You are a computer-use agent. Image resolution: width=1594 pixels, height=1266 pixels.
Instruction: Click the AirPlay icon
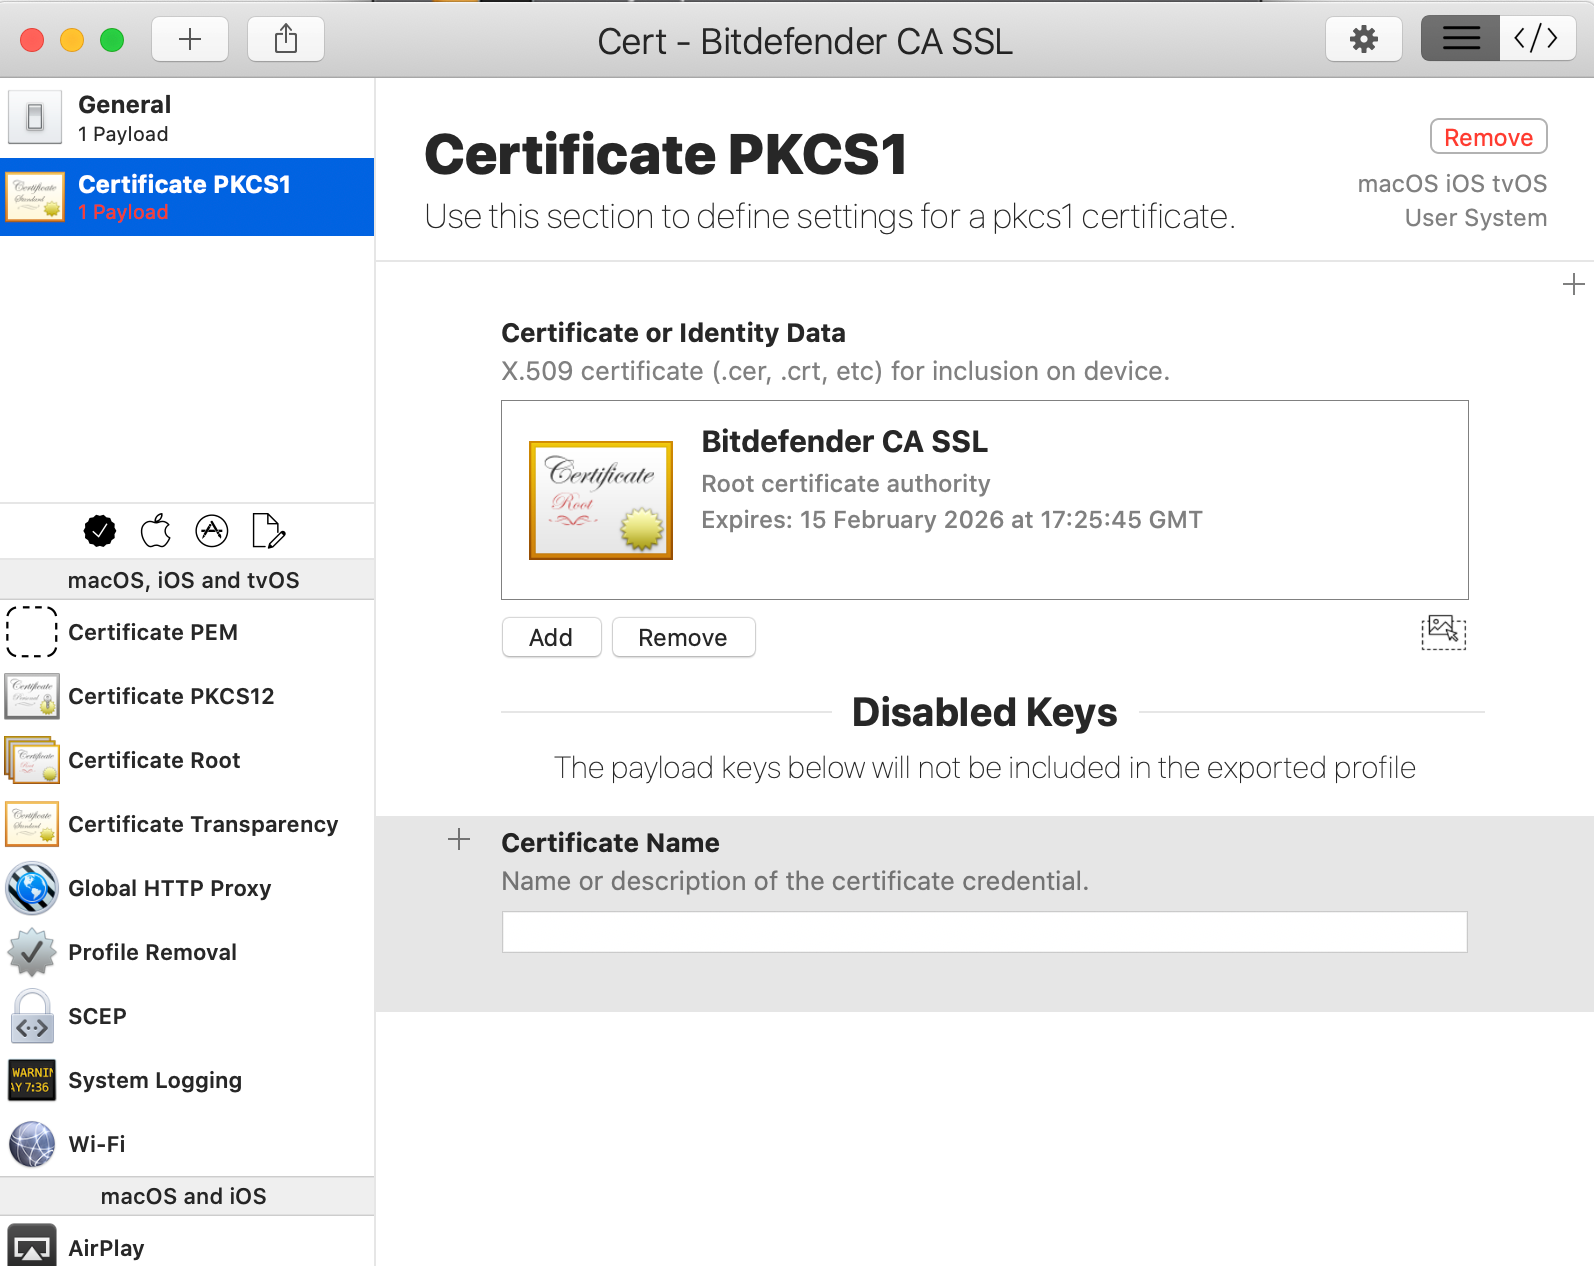(32, 1246)
